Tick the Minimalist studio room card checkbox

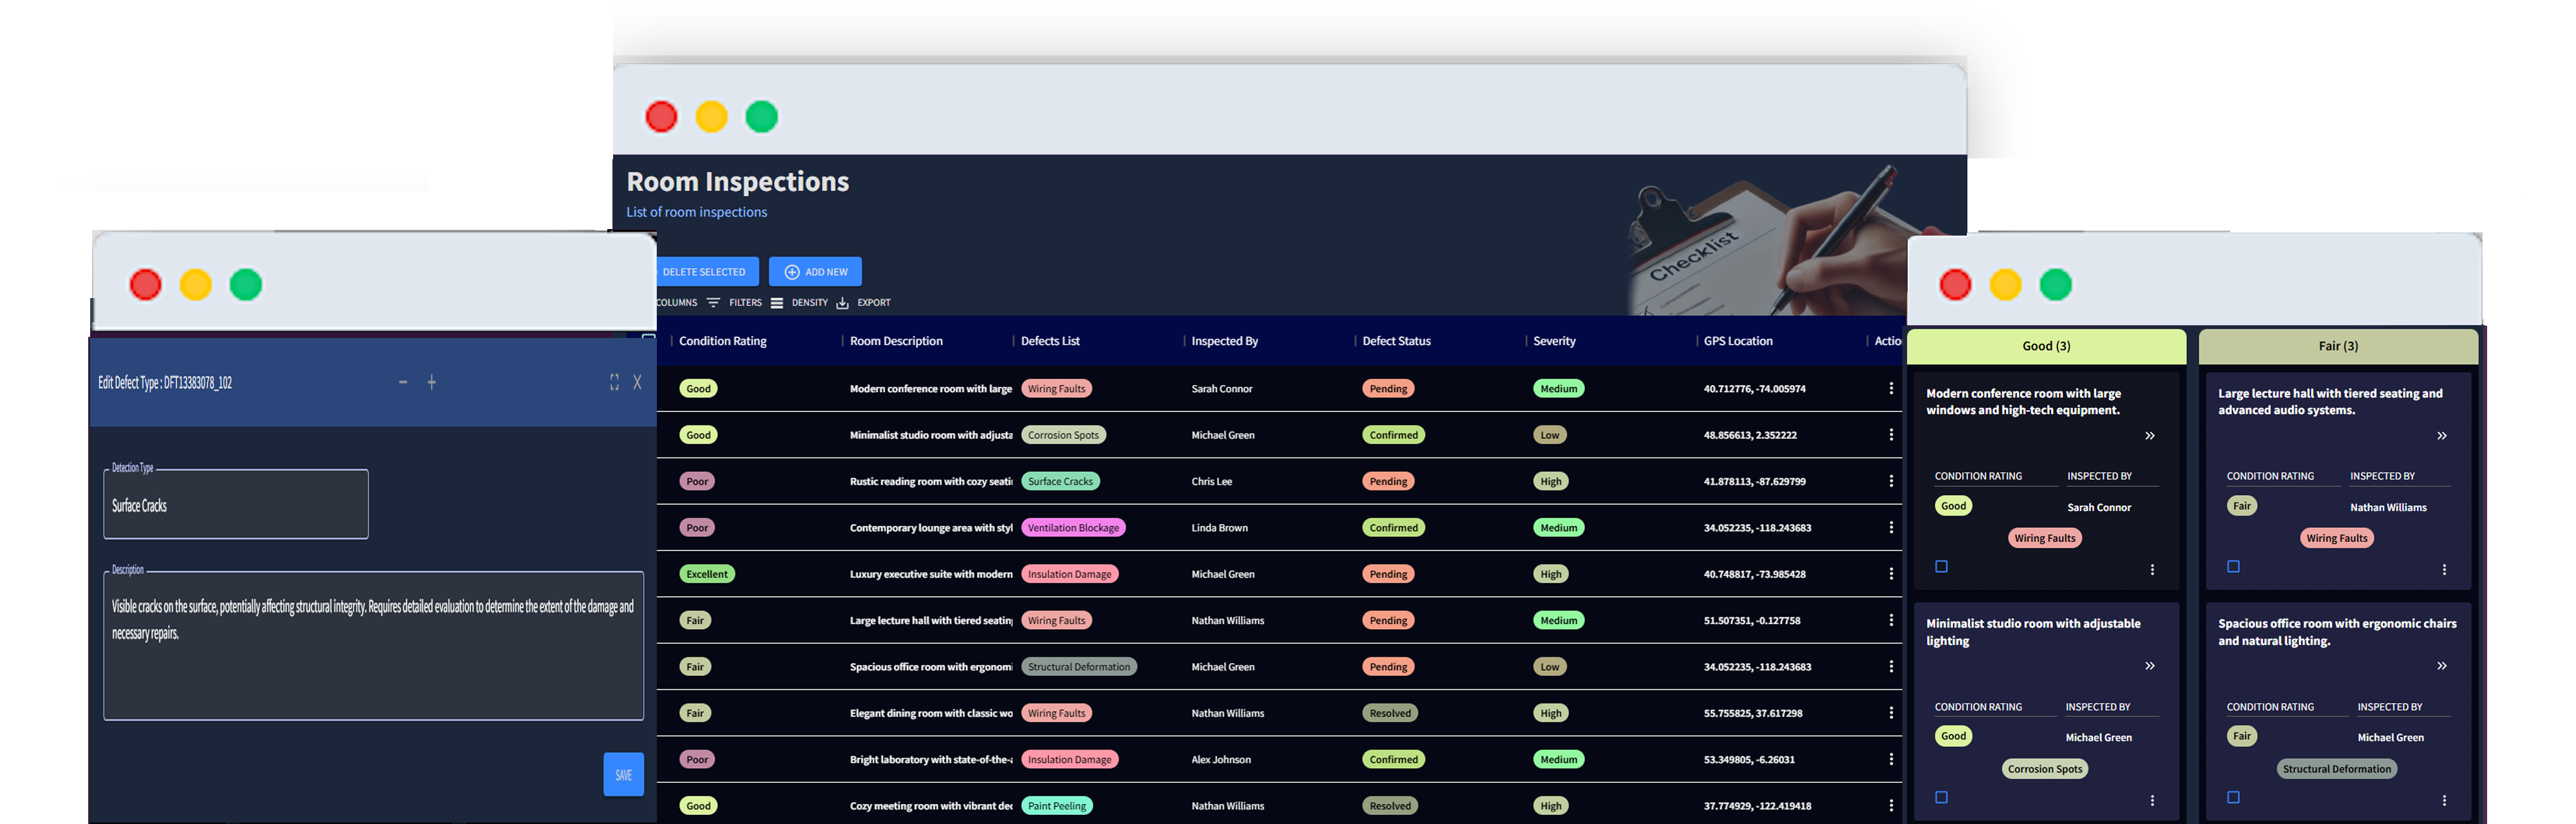1941,797
